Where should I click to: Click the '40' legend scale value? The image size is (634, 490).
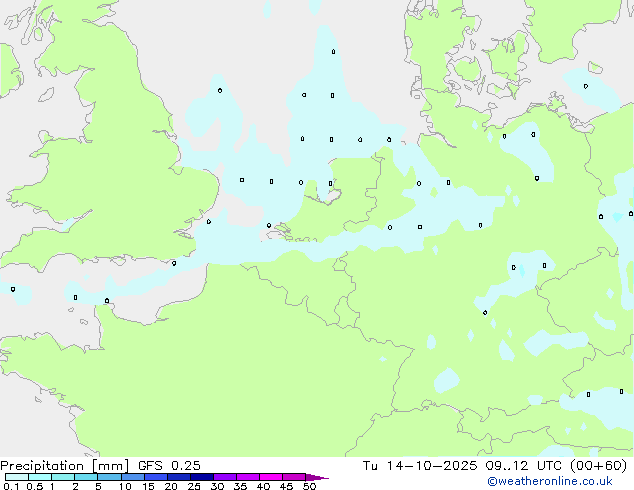[x=263, y=486]
